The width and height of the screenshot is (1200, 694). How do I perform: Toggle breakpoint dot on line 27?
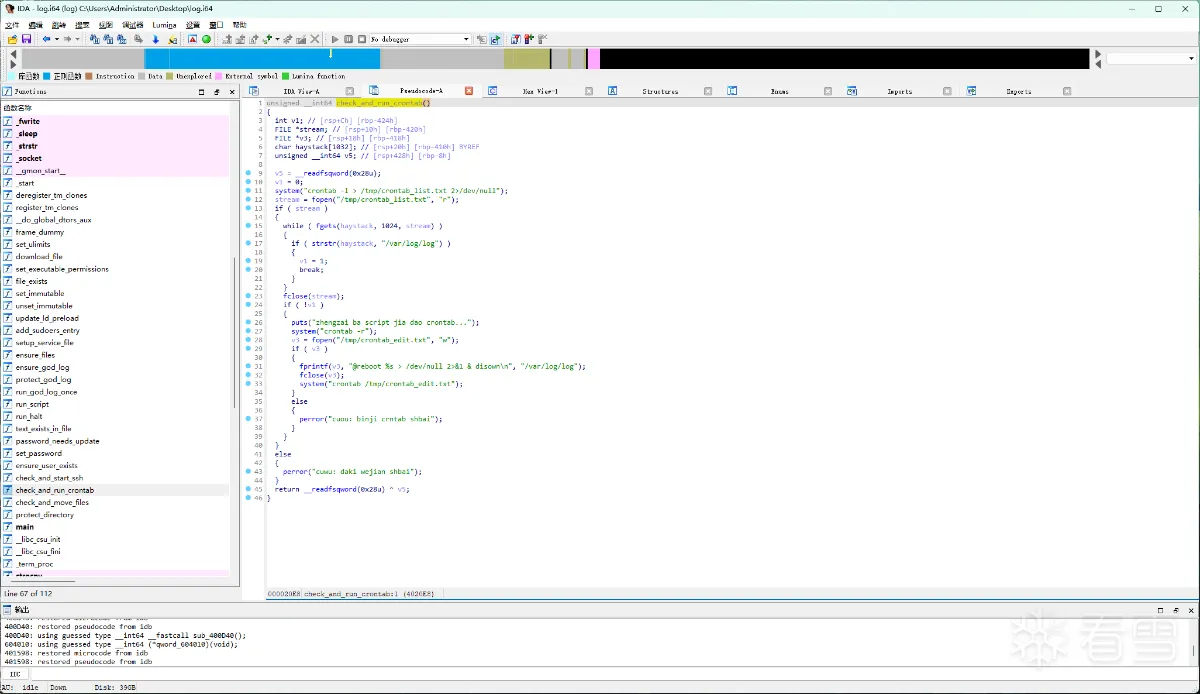[x=249, y=331]
